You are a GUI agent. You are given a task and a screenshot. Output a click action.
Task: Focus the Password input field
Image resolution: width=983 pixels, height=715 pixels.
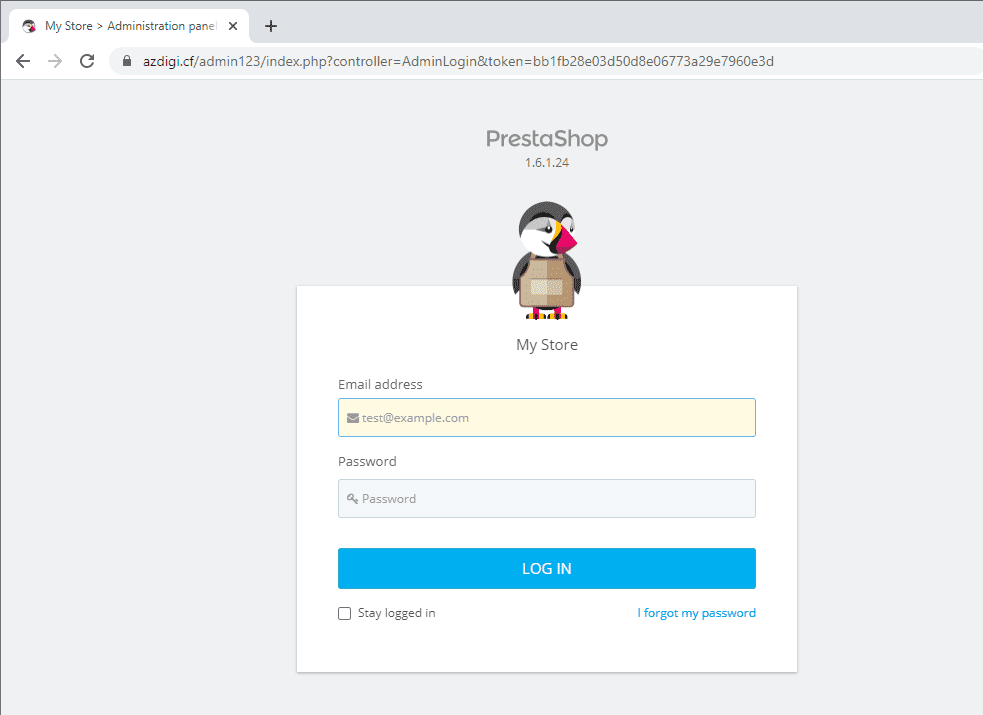(547, 499)
